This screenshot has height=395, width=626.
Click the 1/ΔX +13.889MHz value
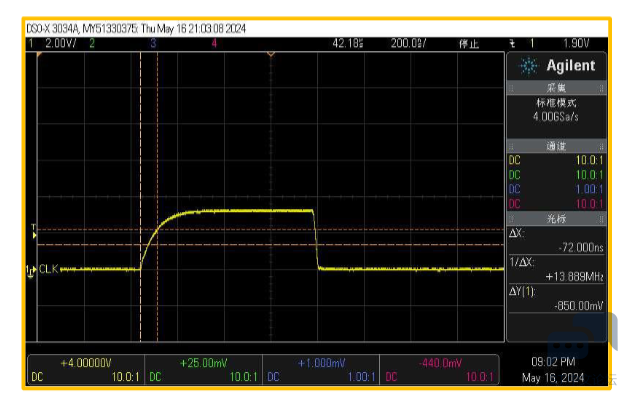574,276
